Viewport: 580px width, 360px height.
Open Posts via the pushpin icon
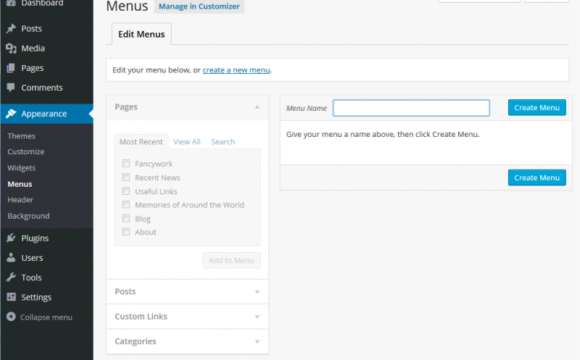[x=11, y=28]
